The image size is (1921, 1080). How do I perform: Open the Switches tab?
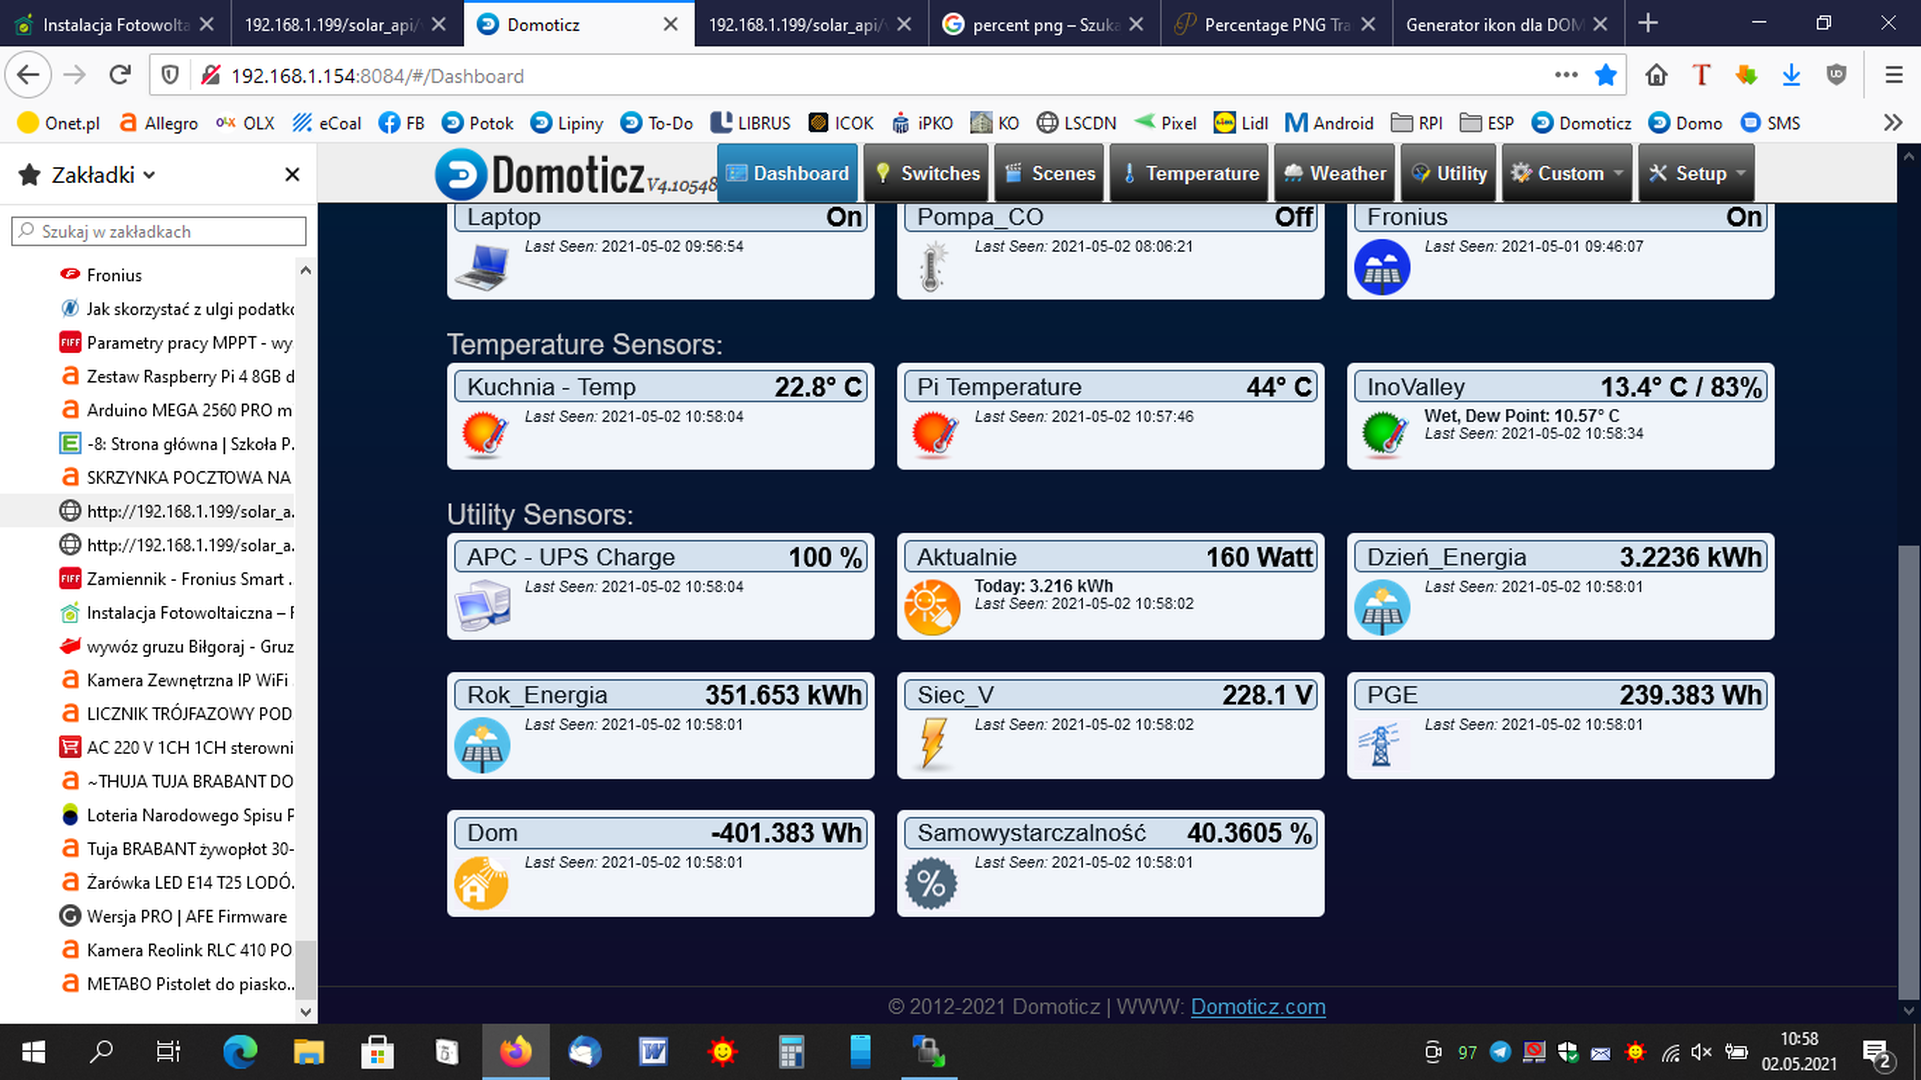tap(926, 173)
